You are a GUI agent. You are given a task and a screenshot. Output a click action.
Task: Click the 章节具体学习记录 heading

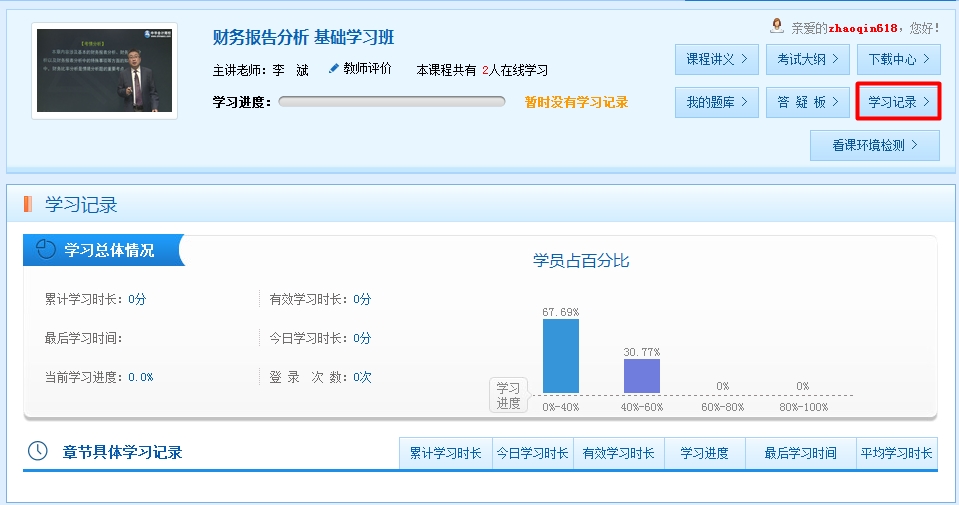[x=122, y=452]
